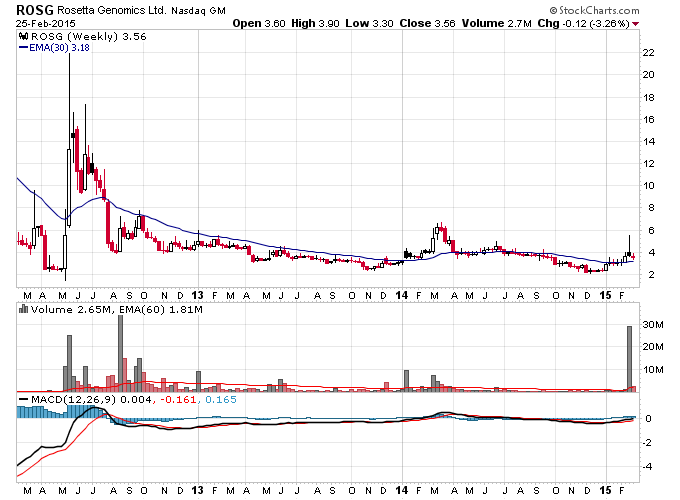Click the Volume 2.7M header value

497,23
